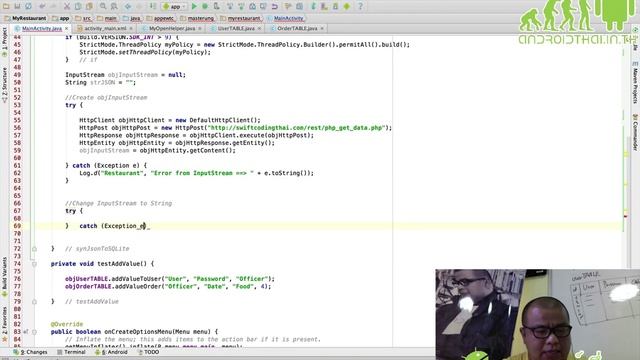This screenshot has width=640, height=360.
Task: Click the Make Project icon
Action: pos(153,6)
